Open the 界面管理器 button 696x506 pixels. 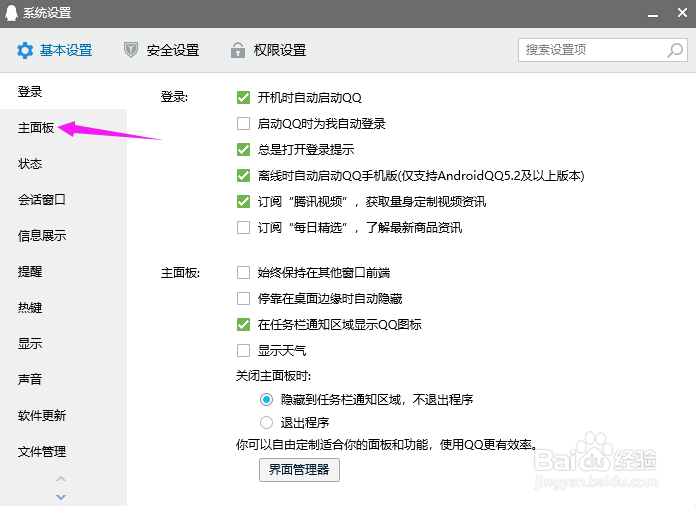point(299,470)
